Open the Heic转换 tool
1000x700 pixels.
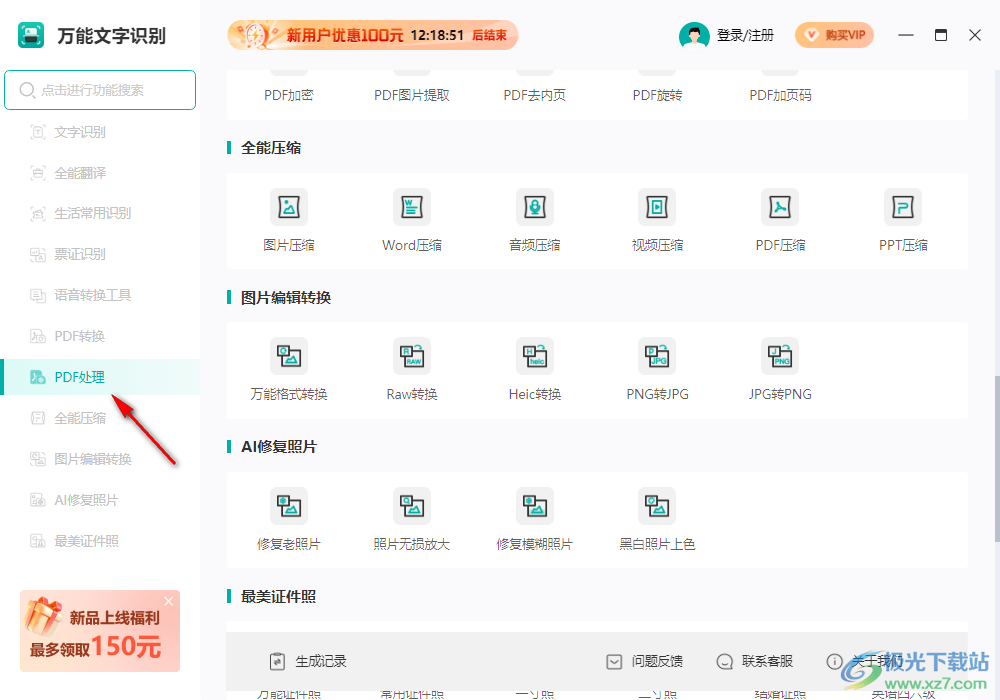pos(534,370)
